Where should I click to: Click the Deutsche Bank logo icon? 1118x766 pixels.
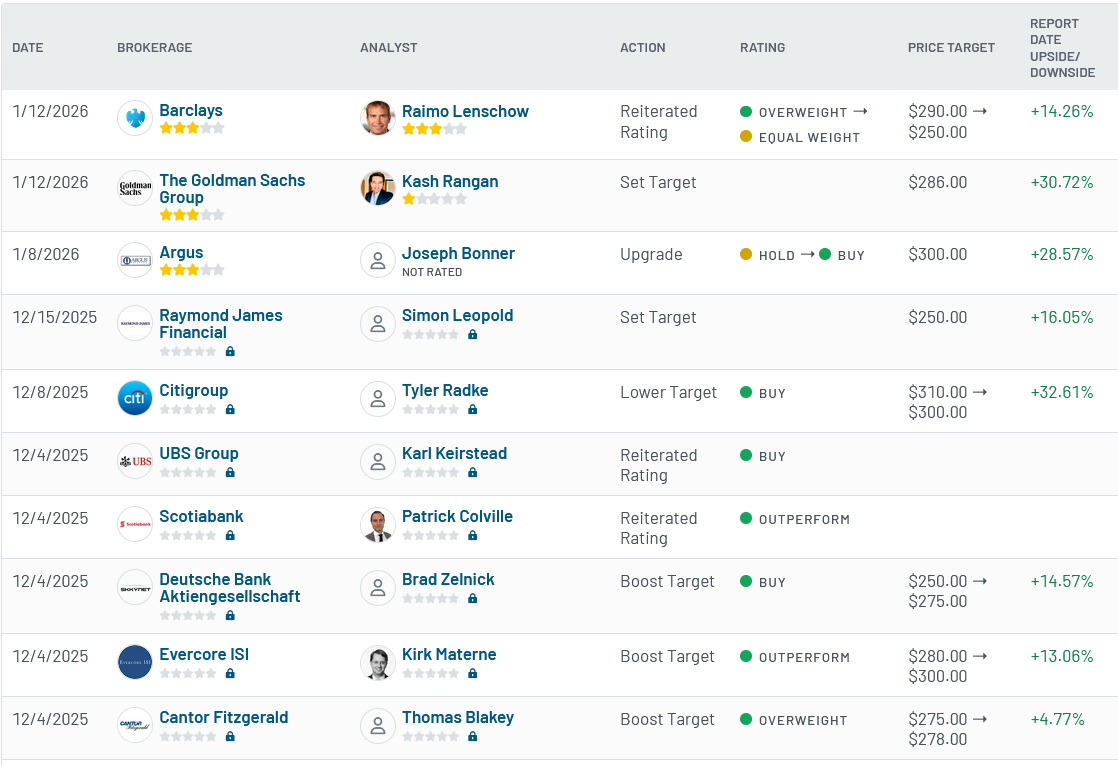pyautogui.click(x=135, y=587)
